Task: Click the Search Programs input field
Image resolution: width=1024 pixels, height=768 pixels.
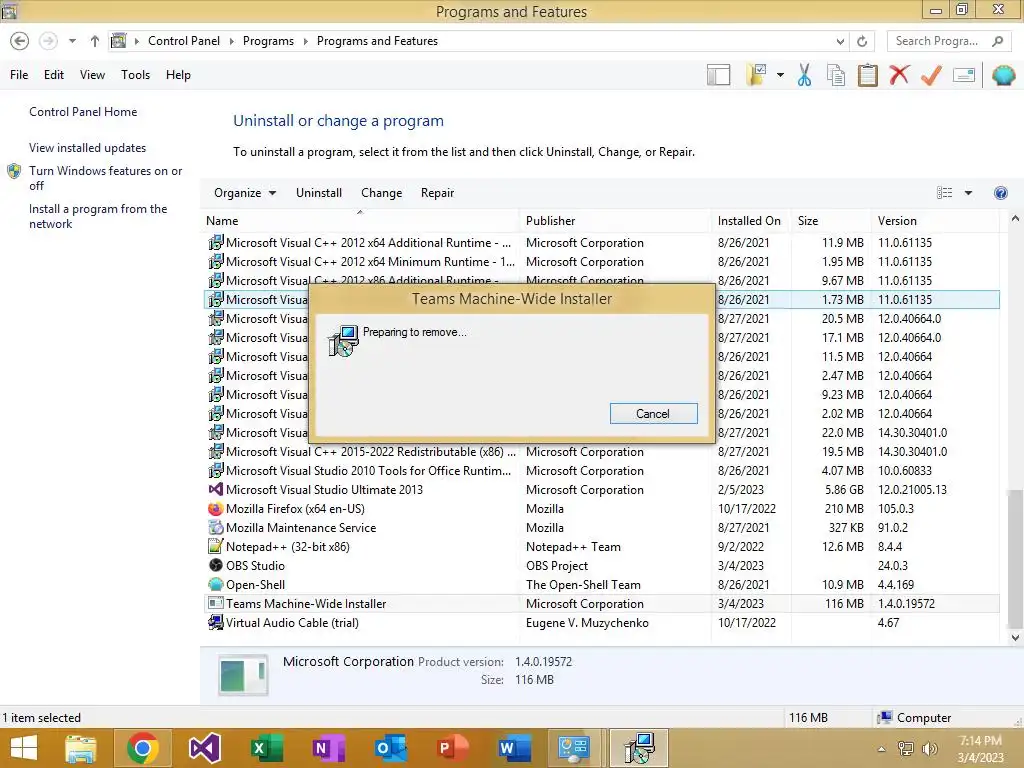Action: tap(937, 41)
